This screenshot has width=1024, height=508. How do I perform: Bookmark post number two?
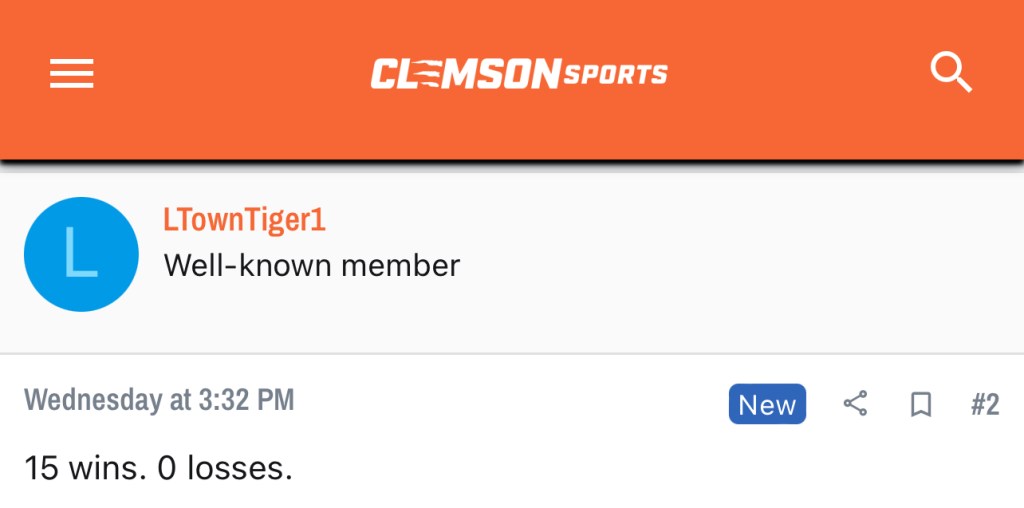click(920, 404)
